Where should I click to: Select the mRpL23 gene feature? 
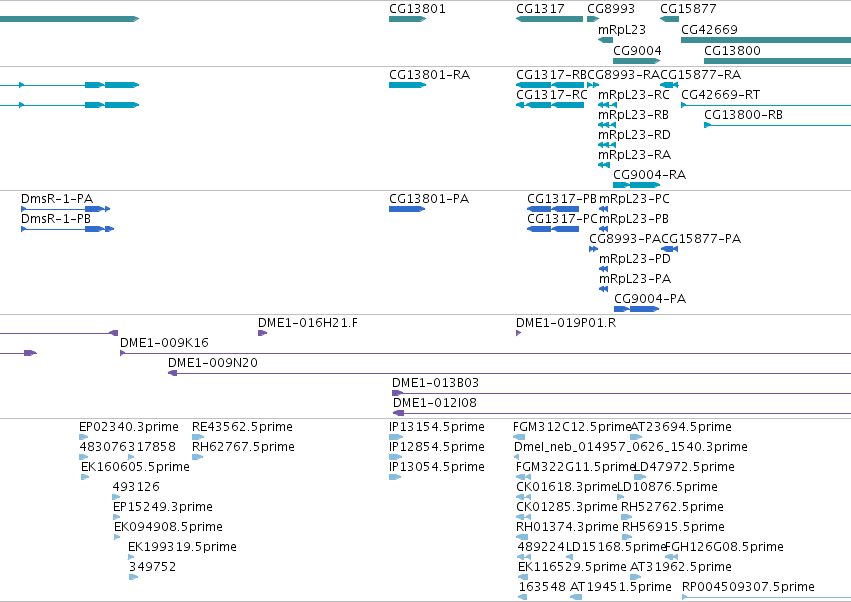[x=606, y=40]
